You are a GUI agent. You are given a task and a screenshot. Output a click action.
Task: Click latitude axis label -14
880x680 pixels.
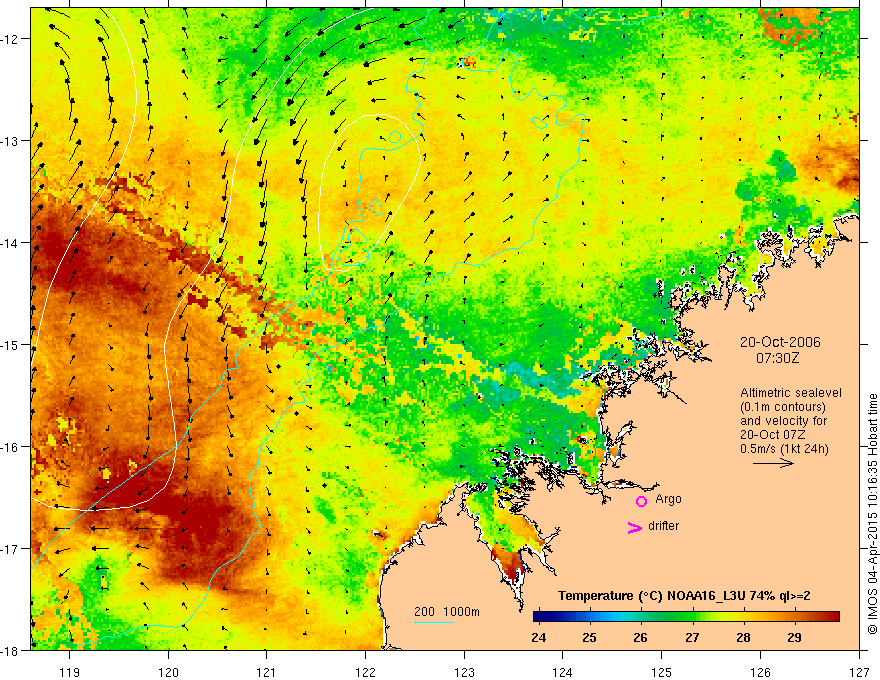(11, 243)
